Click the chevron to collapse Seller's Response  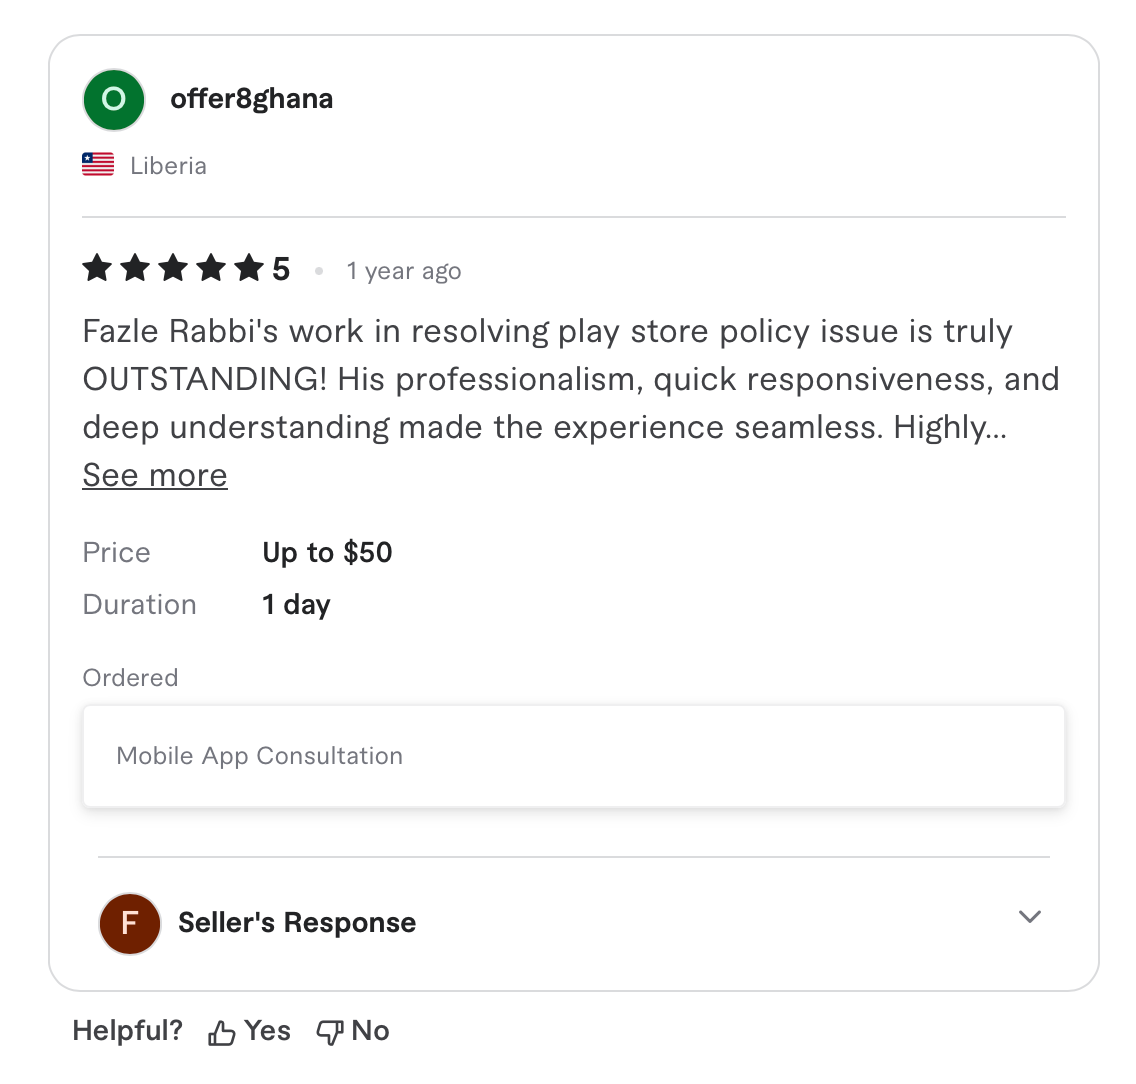point(1030,917)
